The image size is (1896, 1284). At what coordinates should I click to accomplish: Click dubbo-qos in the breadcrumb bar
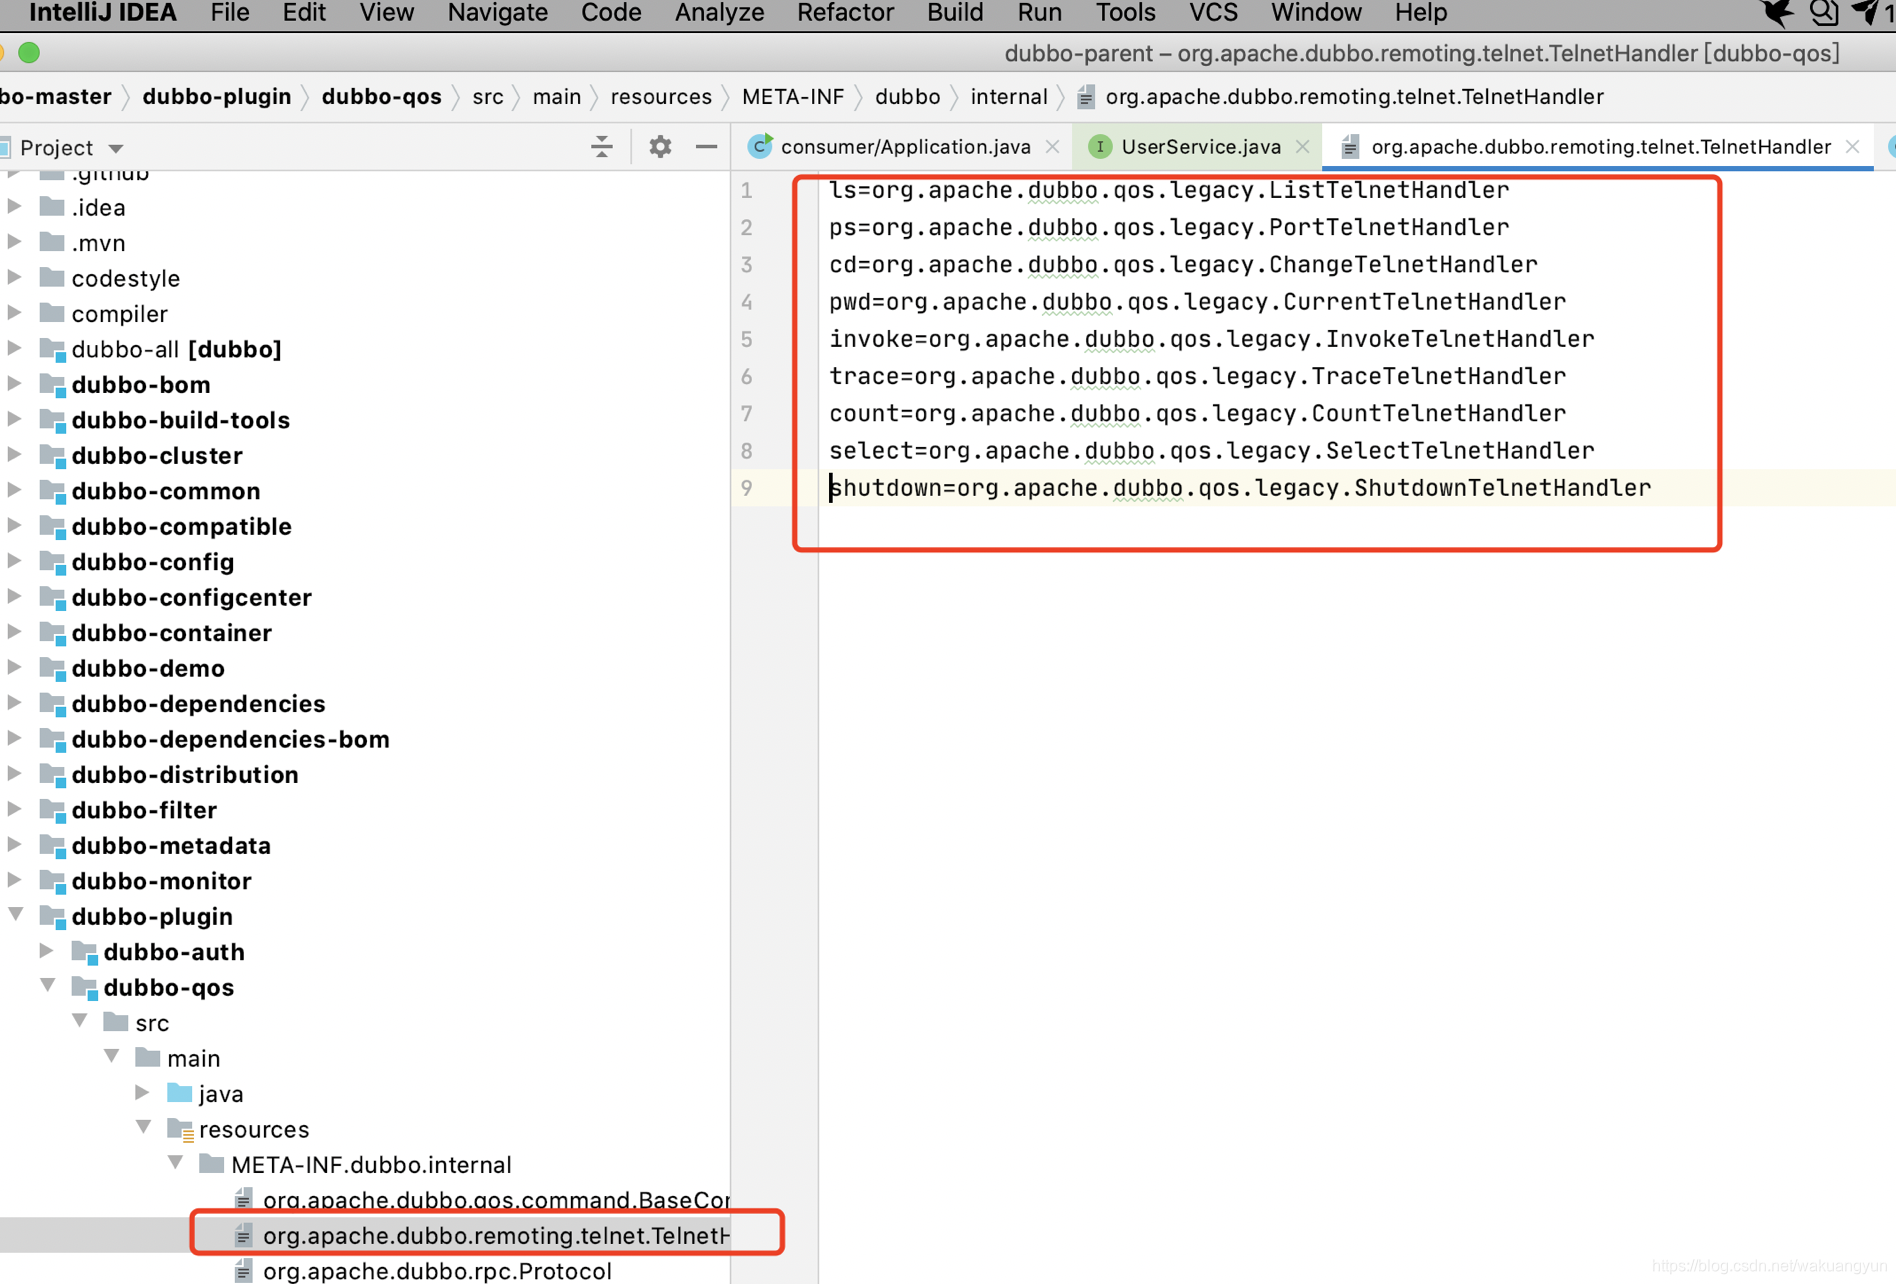pyautogui.click(x=381, y=97)
